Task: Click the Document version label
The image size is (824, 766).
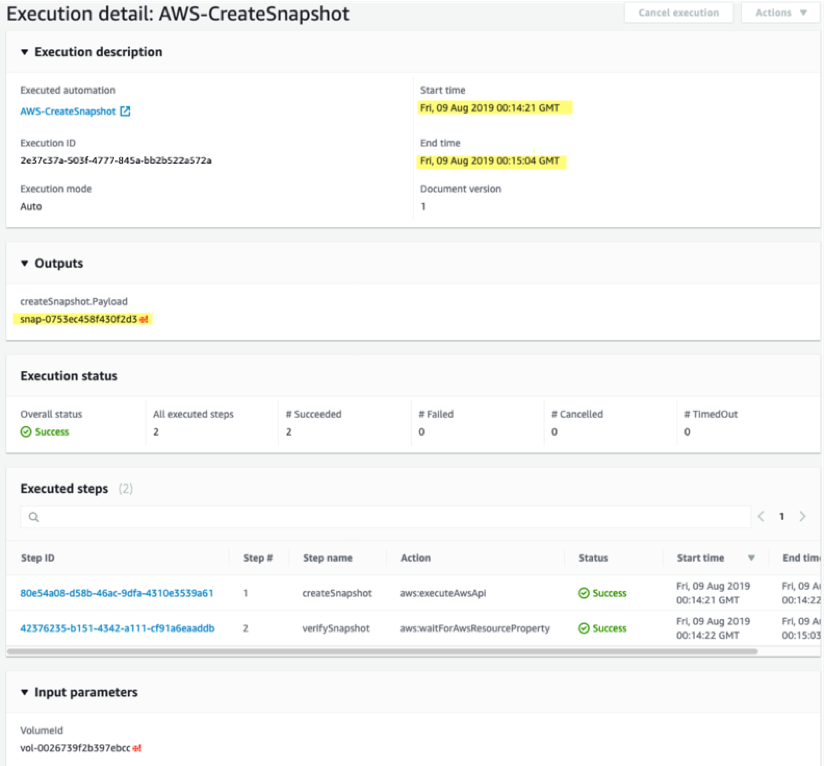Action: [460, 189]
